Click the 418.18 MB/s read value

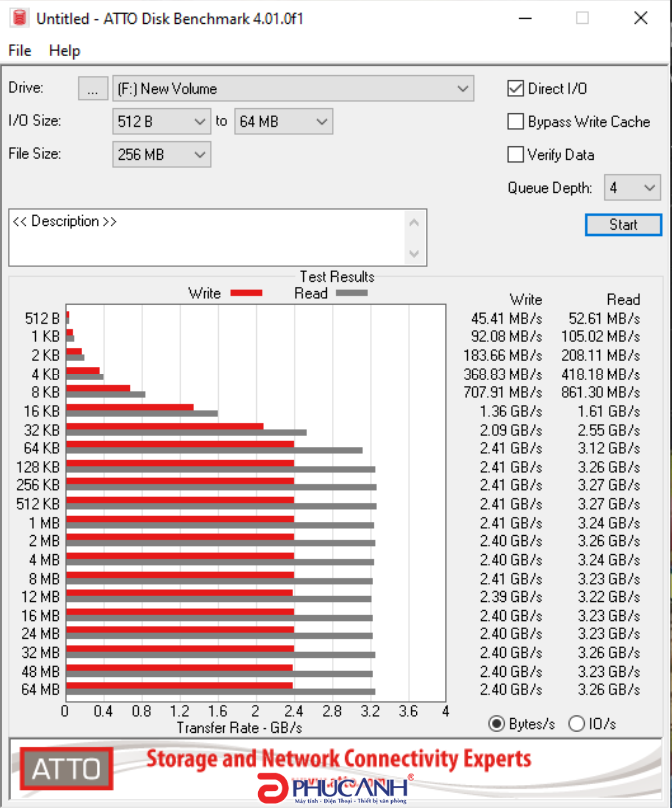pos(601,374)
